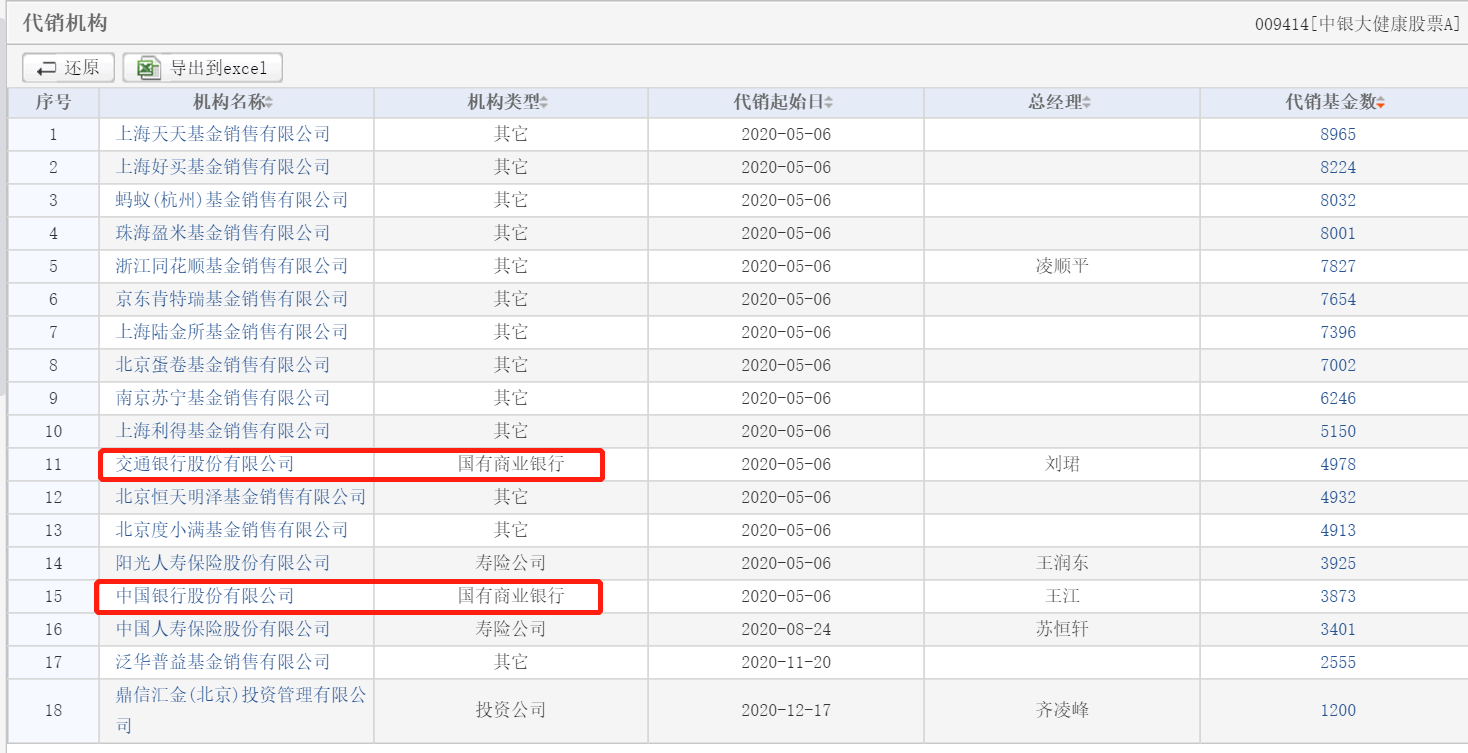Open 浙江同花顺基金销售有限公司 link
The height and width of the screenshot is (753, 1468).
point(232,266)
